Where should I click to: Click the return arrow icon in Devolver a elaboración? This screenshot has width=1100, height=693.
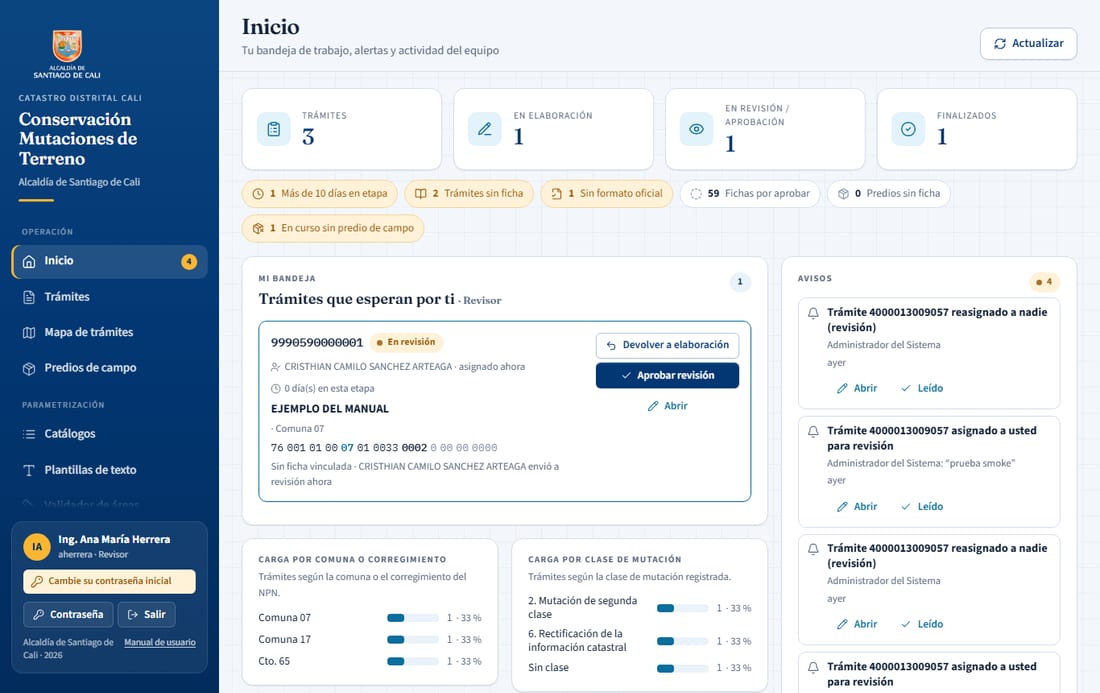pyautogui.click(x=611, y=345)
